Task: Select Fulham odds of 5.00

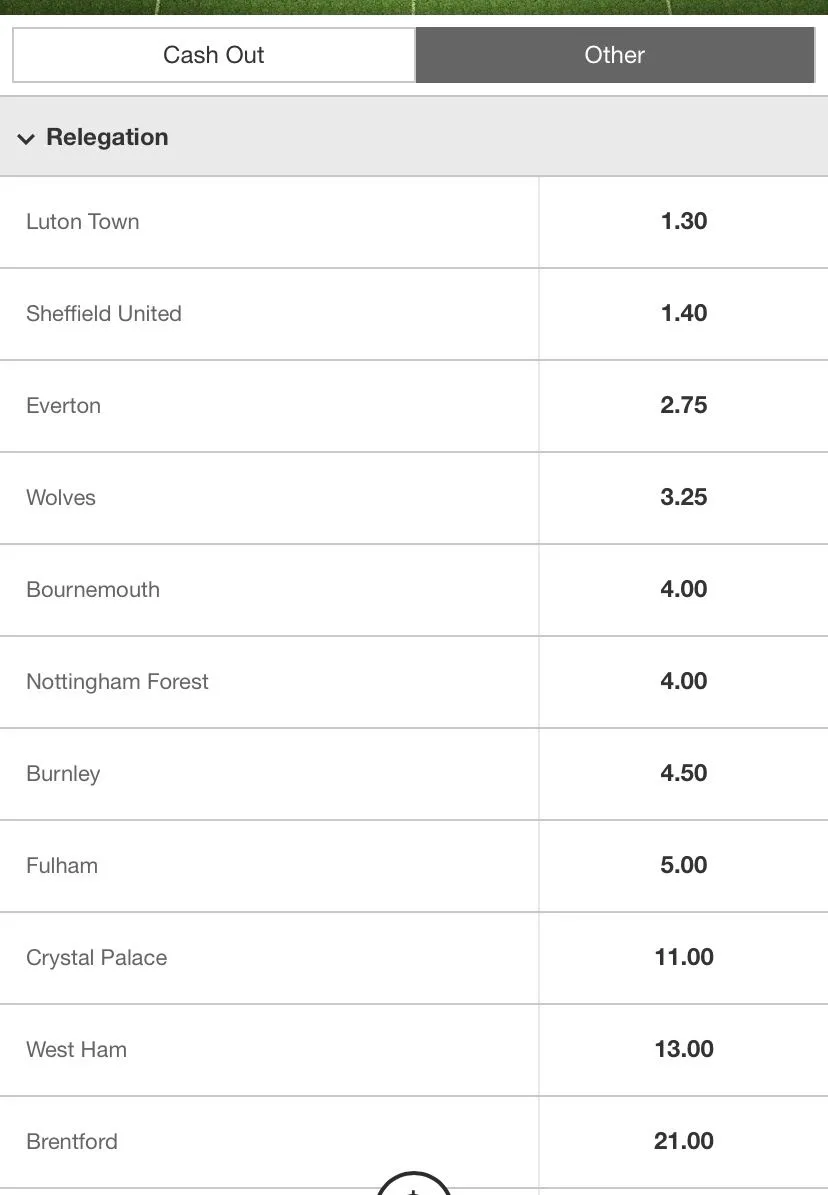Action: [x=683, y=865]
